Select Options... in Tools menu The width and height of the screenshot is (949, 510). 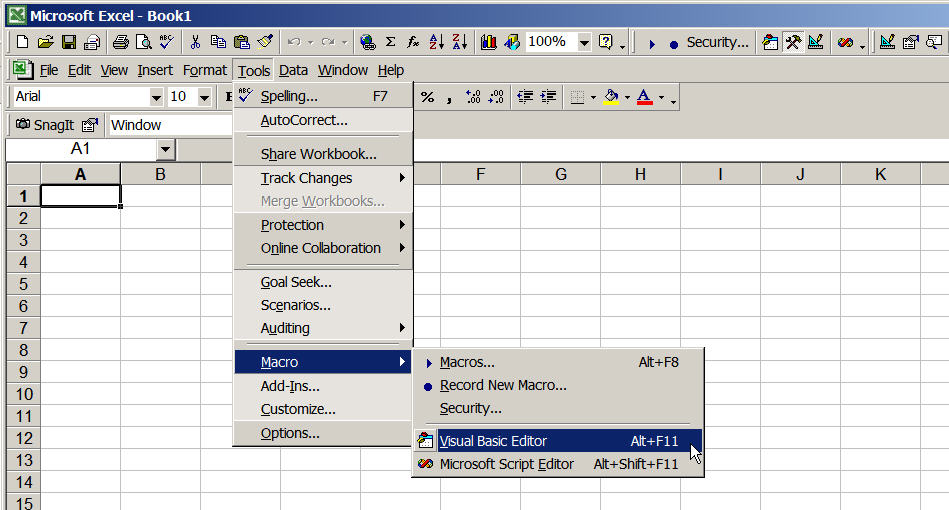pyautogui.click(x=323, y=433)
